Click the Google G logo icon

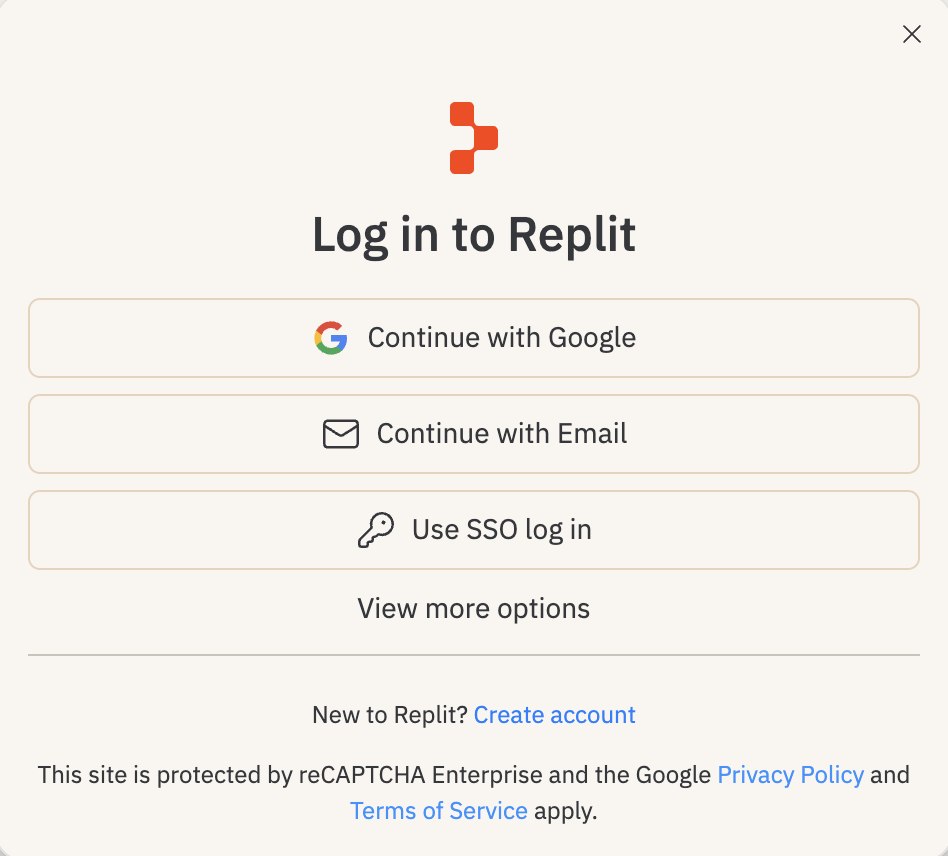tap(331, 338)
